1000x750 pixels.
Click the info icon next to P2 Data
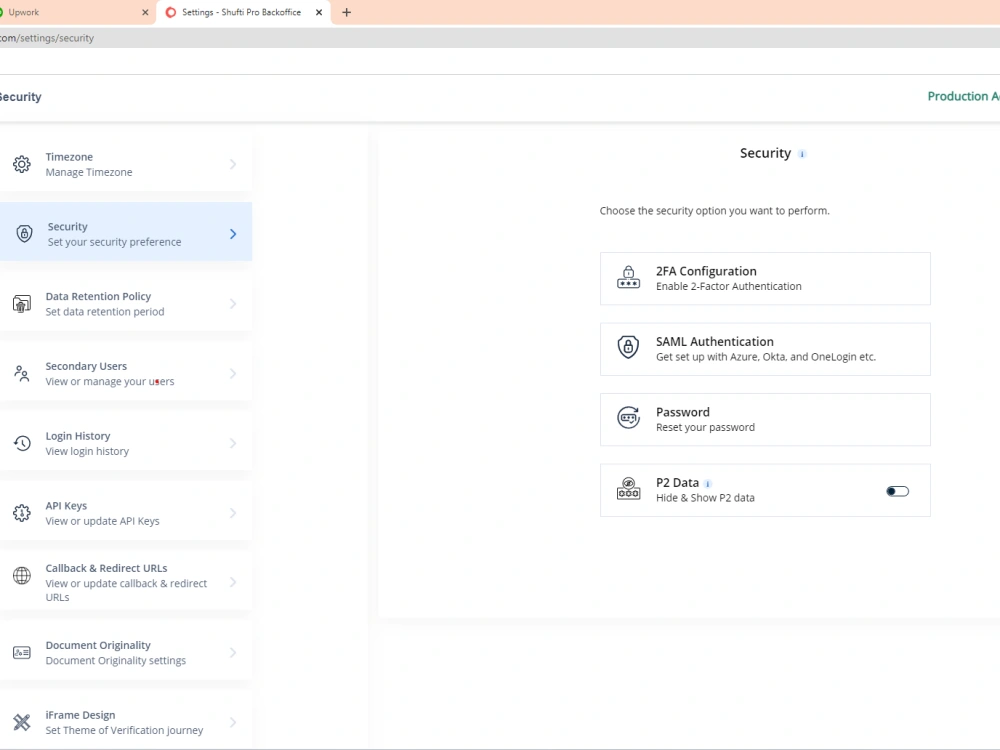(x=708, y=483)
